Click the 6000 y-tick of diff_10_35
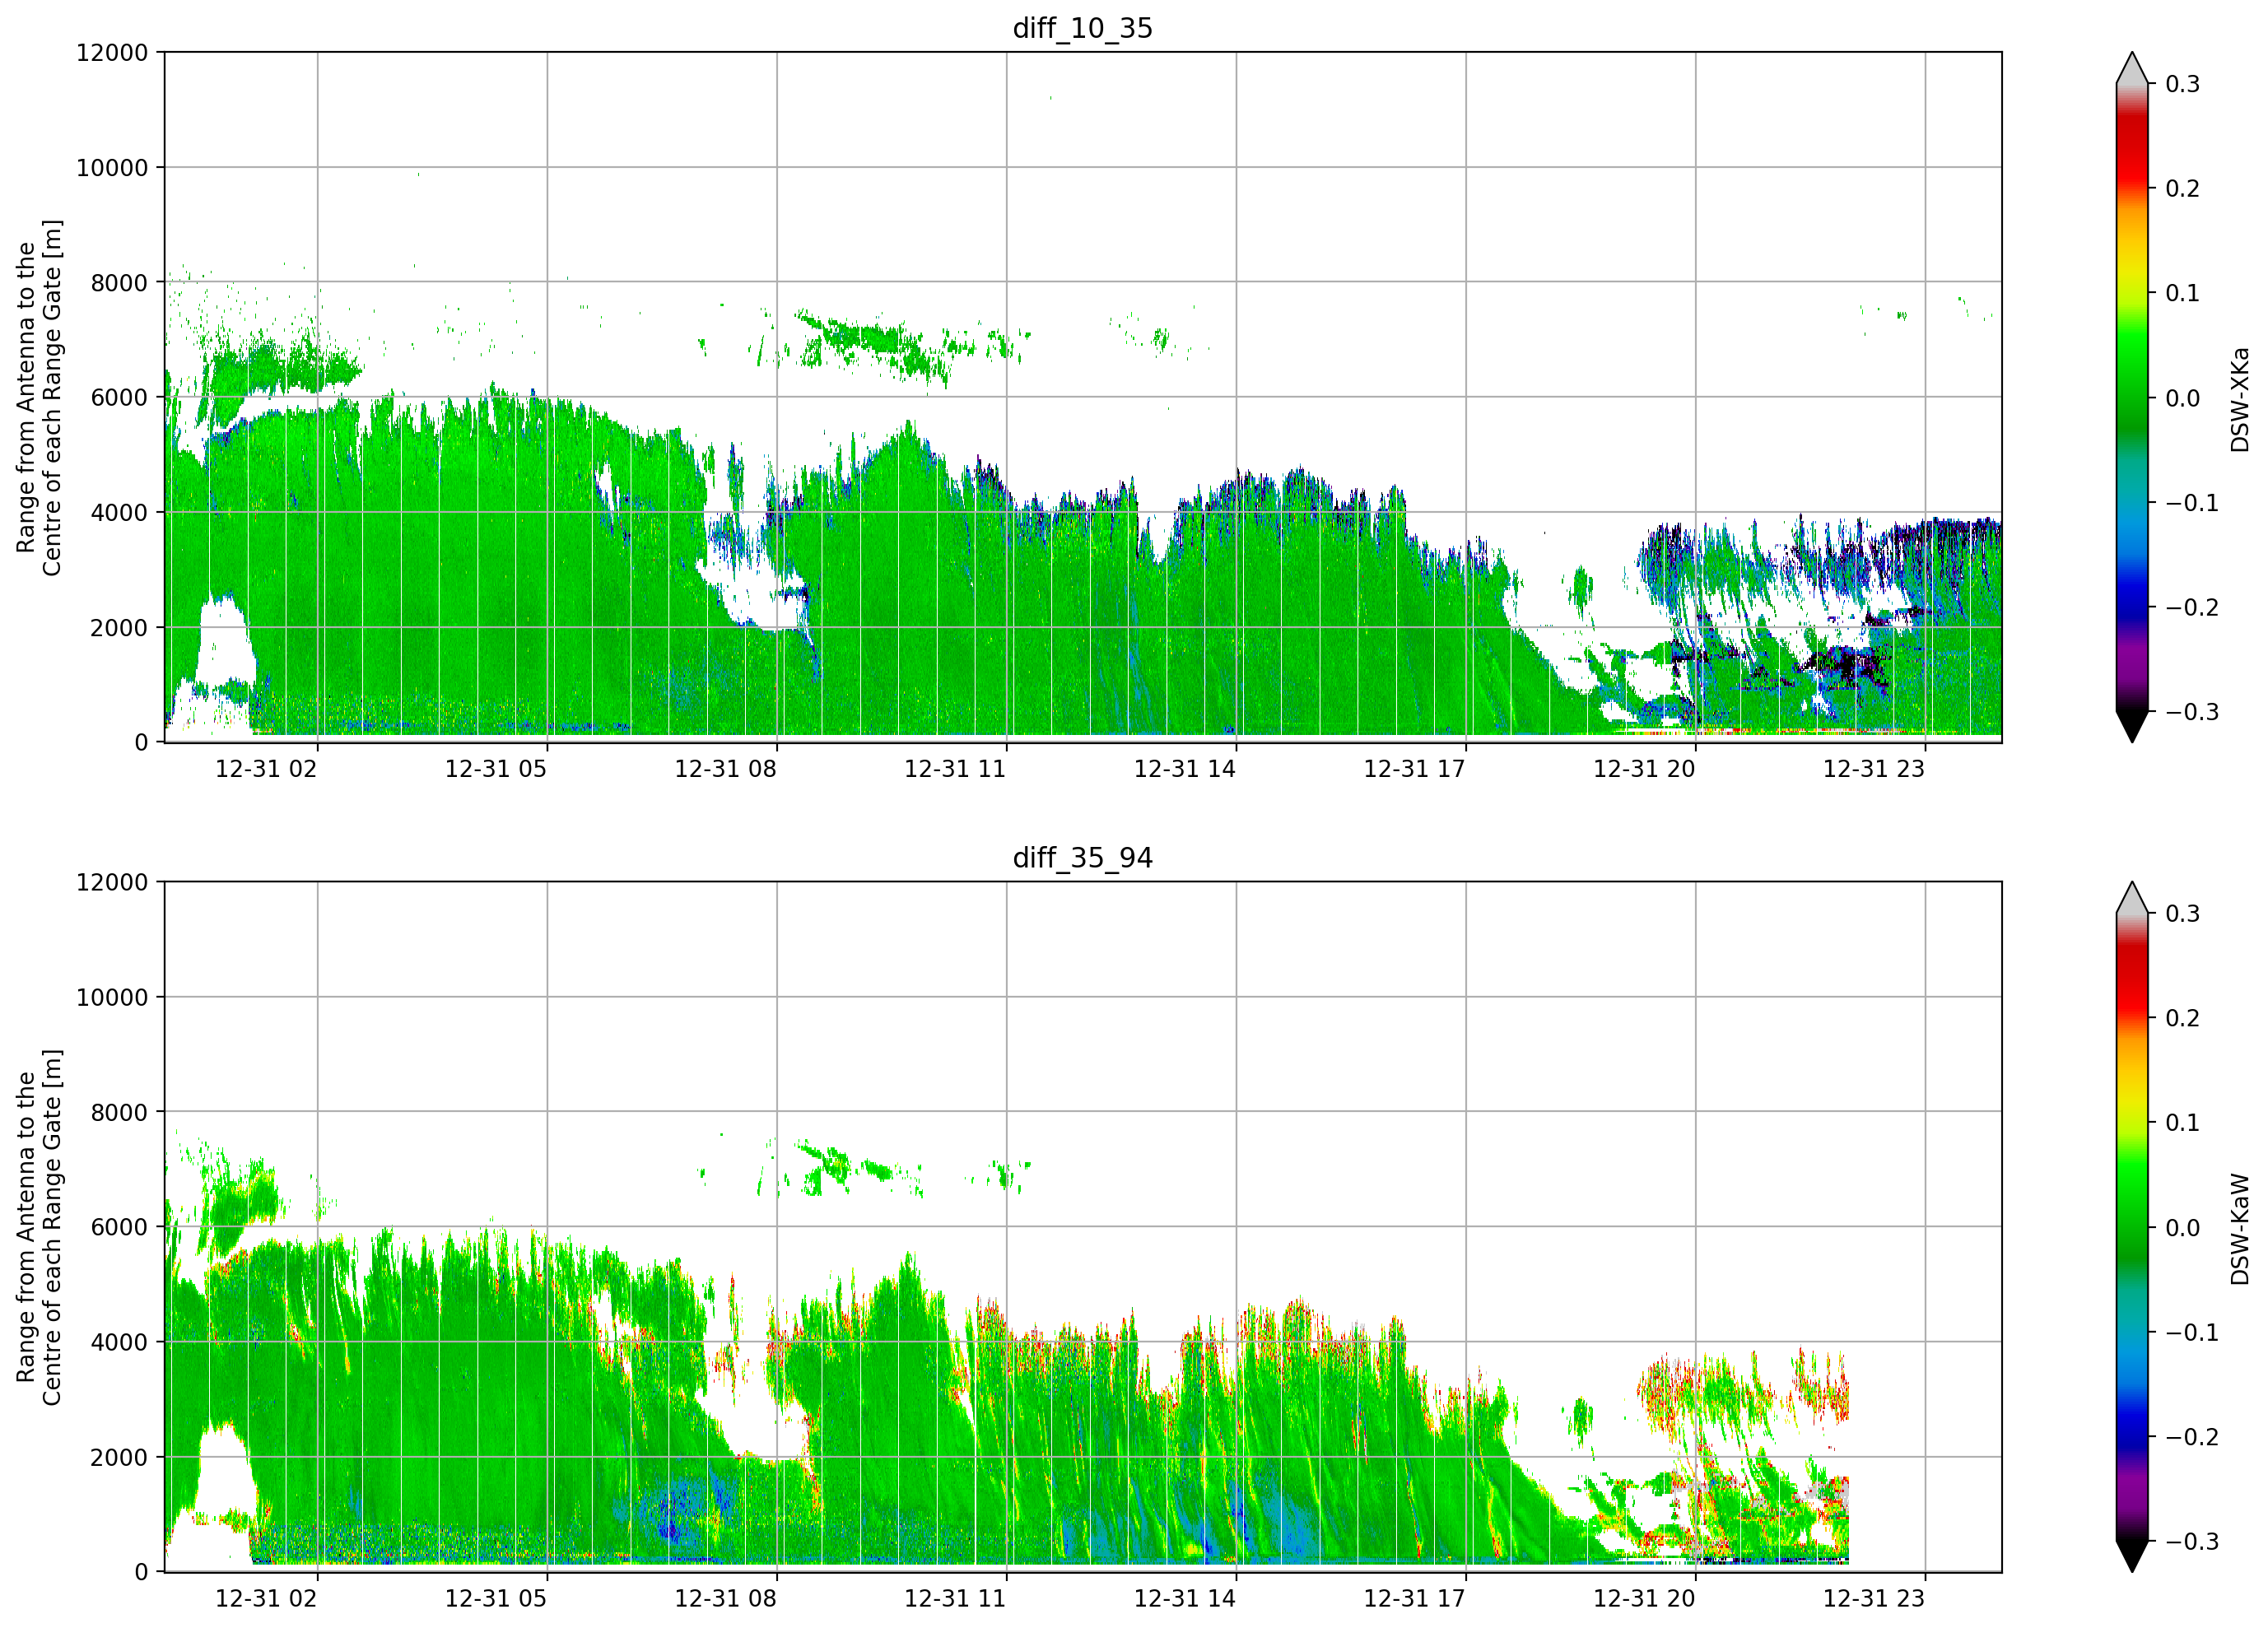The image size is (2268, 1628). tap(120, 398)
